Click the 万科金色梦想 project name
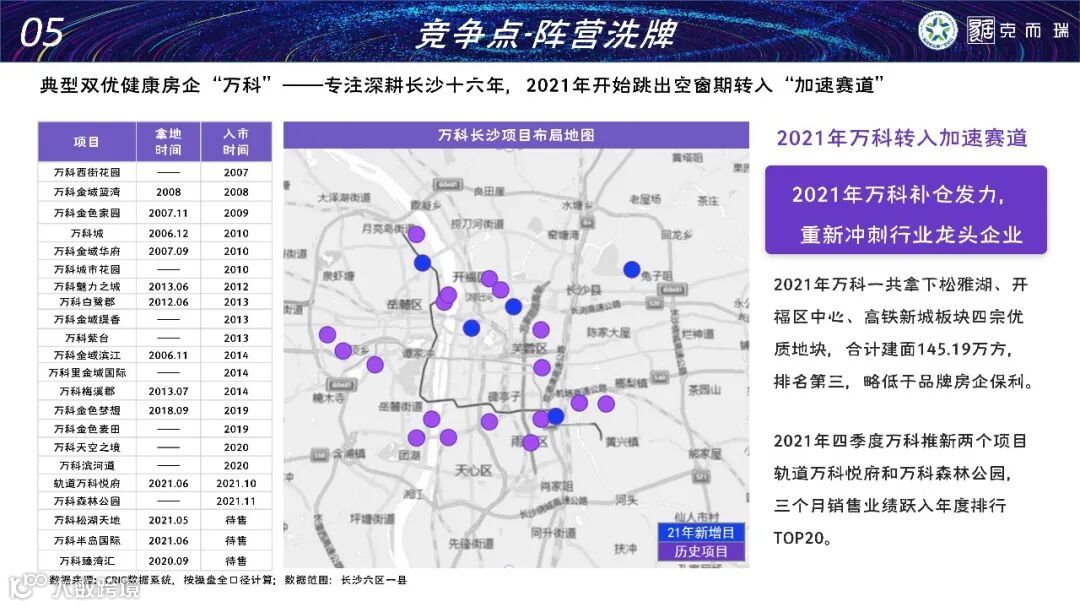The image size is (1080, 607). tap(87, 410)
